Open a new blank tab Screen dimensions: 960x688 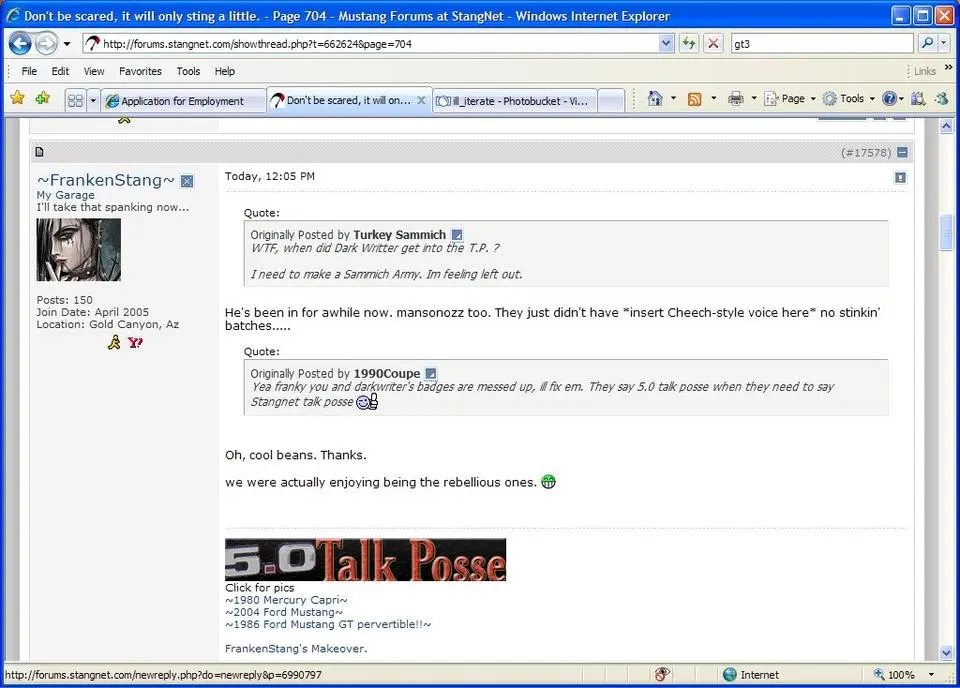point(610,101)
